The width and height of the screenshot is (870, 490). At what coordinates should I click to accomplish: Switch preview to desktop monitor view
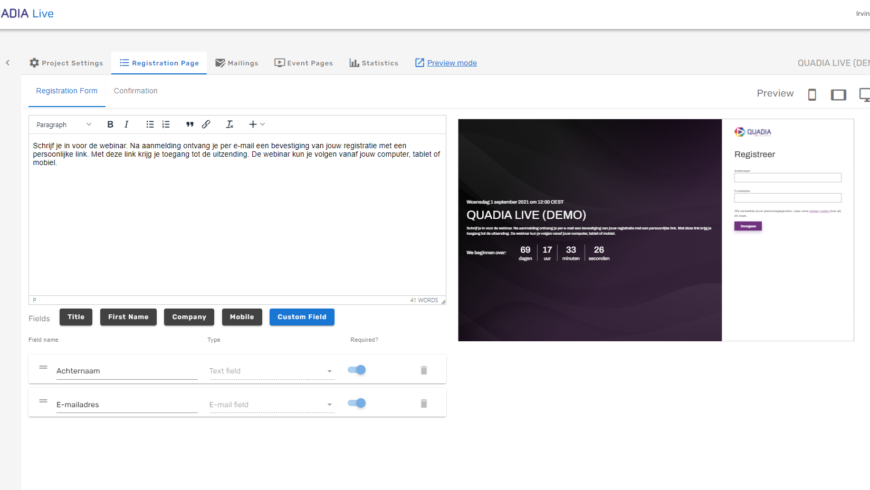pyautogui.click(x=864, y=95)
